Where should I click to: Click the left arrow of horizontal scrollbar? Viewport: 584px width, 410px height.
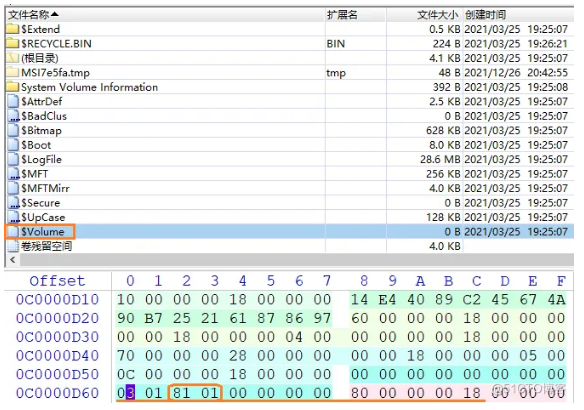(13, 260)
